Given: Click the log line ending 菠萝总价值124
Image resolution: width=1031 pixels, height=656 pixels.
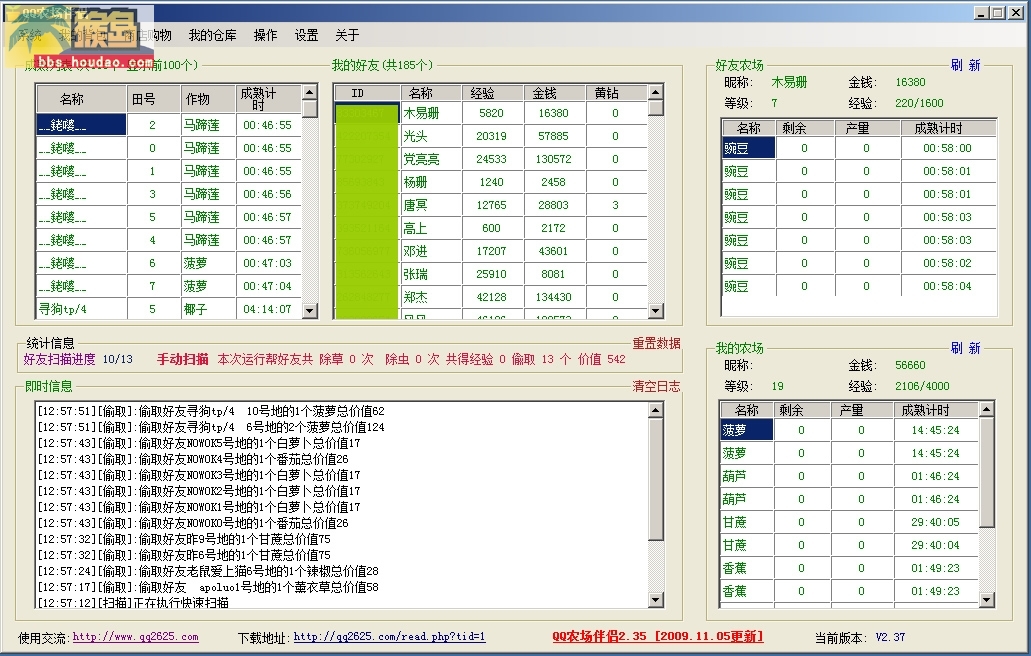Looking at the screenshot, I should (211, 427).
